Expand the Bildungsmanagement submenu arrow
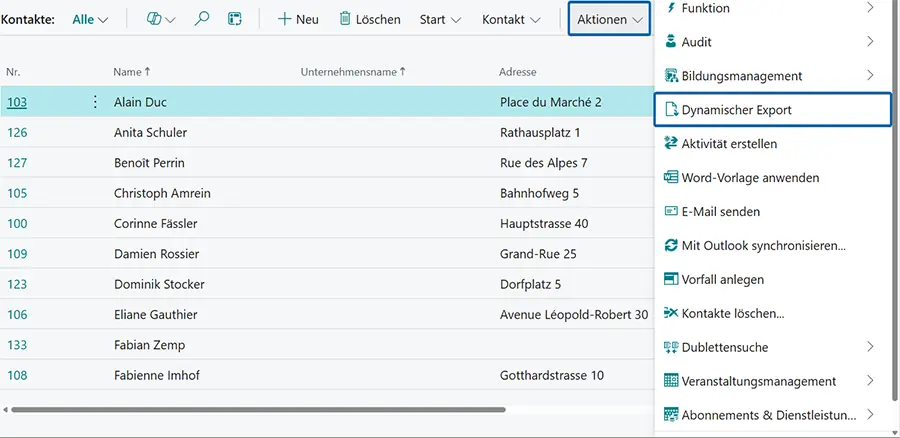Image resolution: width=900 pixels, height=438 pixels. [x=870, y=75]
